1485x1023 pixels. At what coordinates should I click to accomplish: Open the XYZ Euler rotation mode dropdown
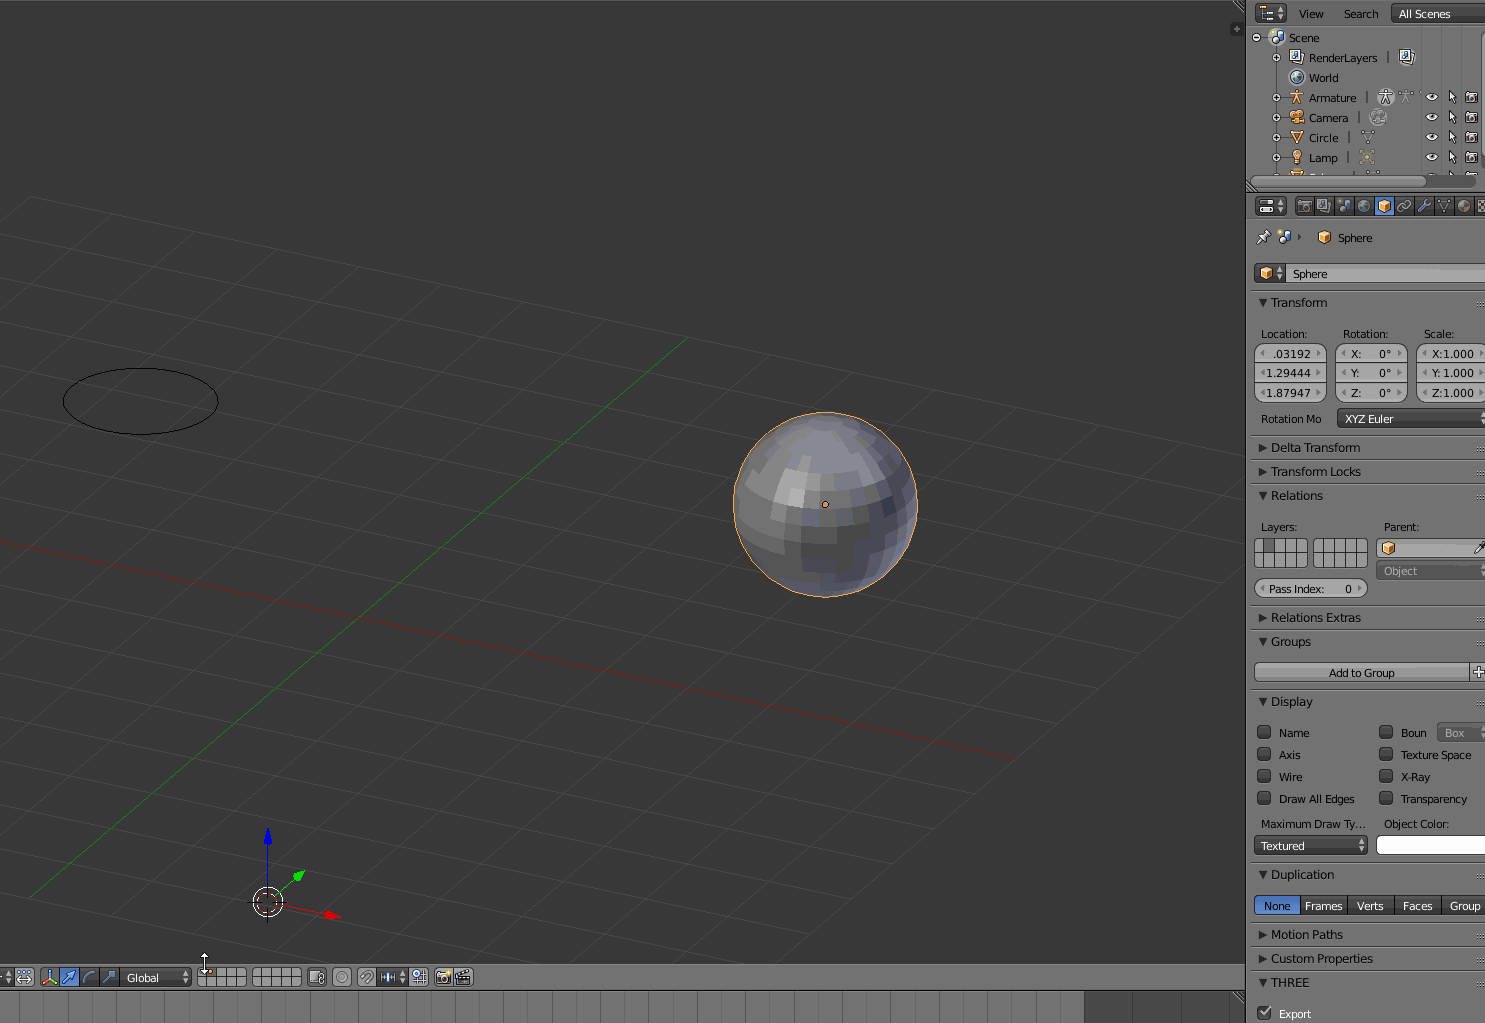point(1411,419)
